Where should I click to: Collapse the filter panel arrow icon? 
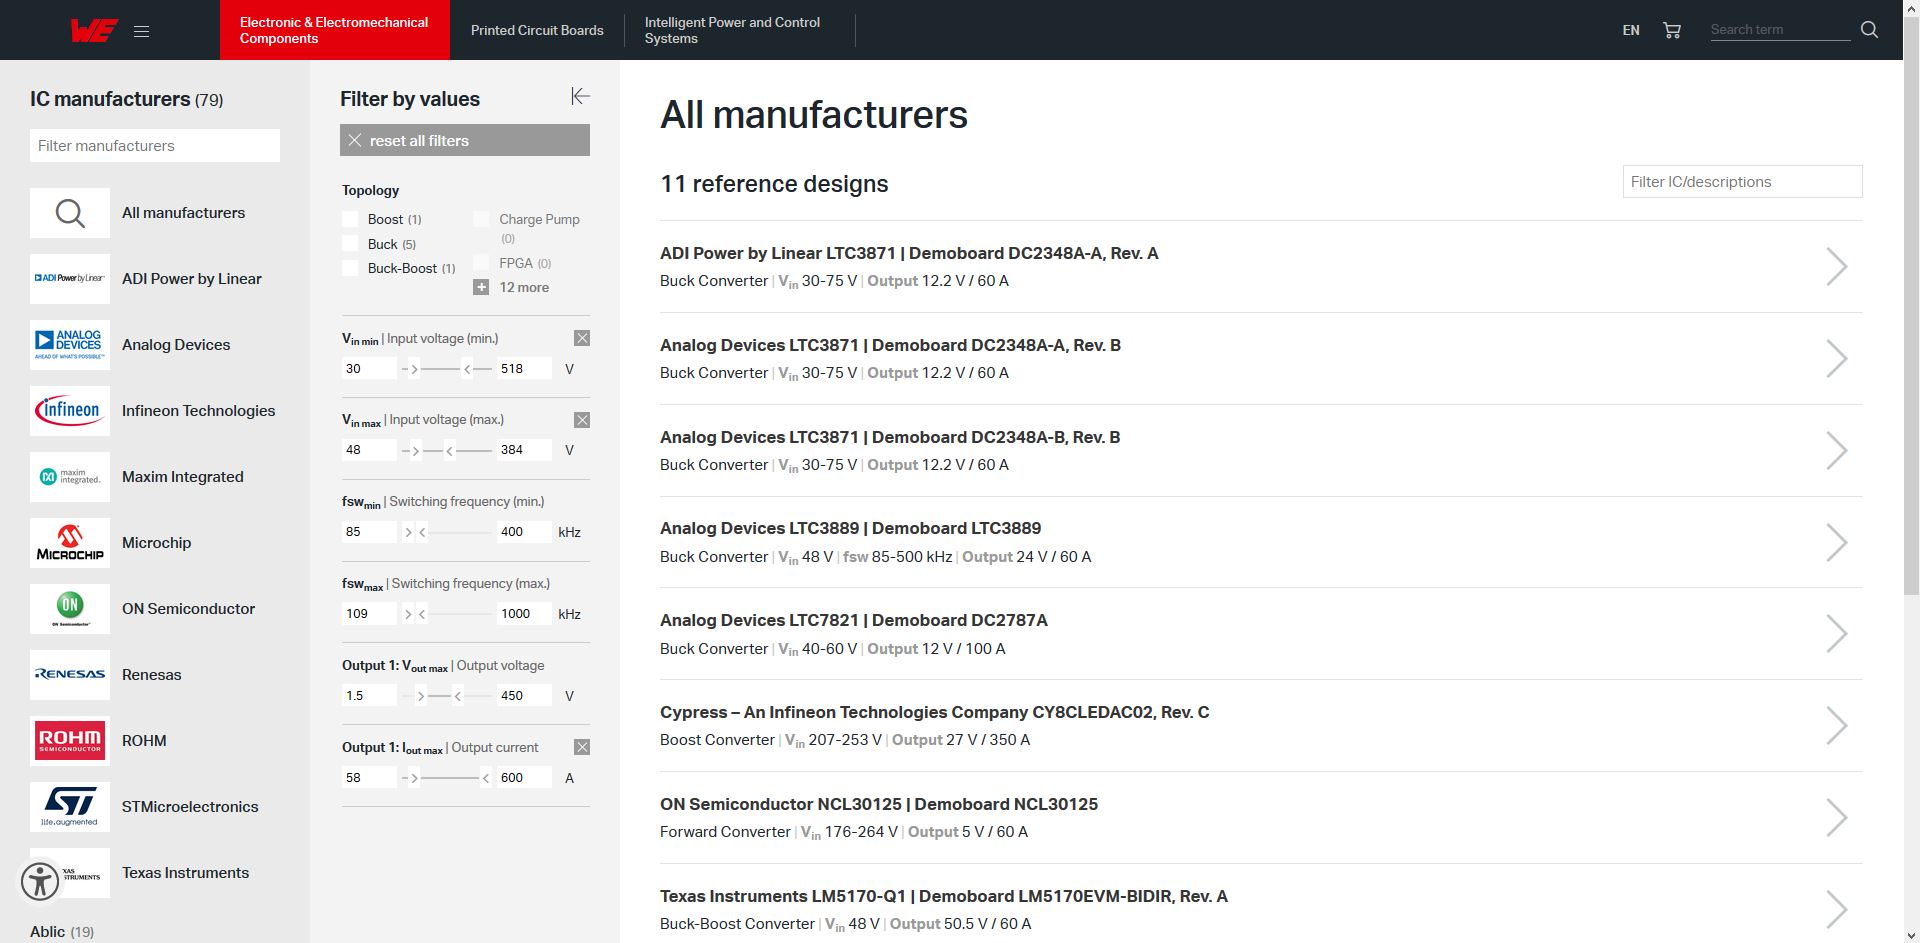pos(580,96)
